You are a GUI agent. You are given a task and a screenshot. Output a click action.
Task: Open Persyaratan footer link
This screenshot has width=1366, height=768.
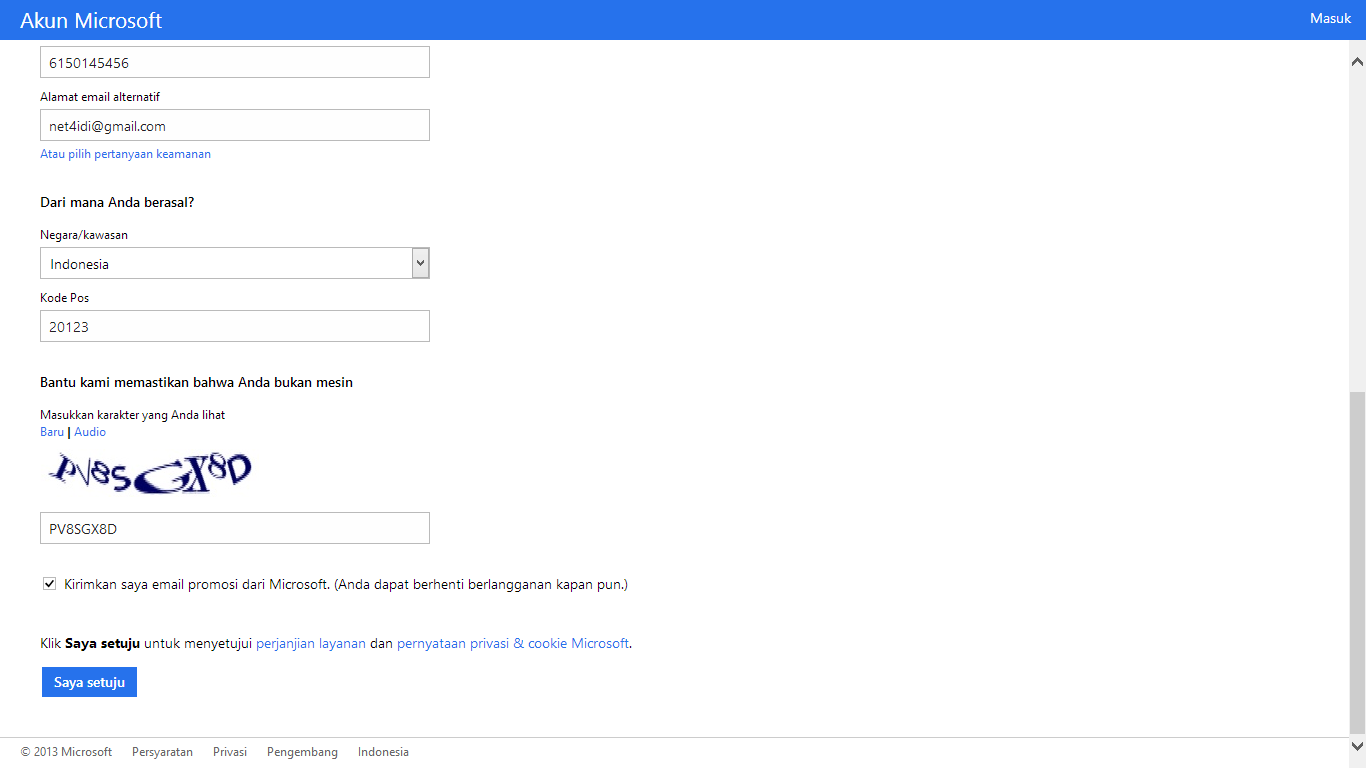[x=162, y=752]
